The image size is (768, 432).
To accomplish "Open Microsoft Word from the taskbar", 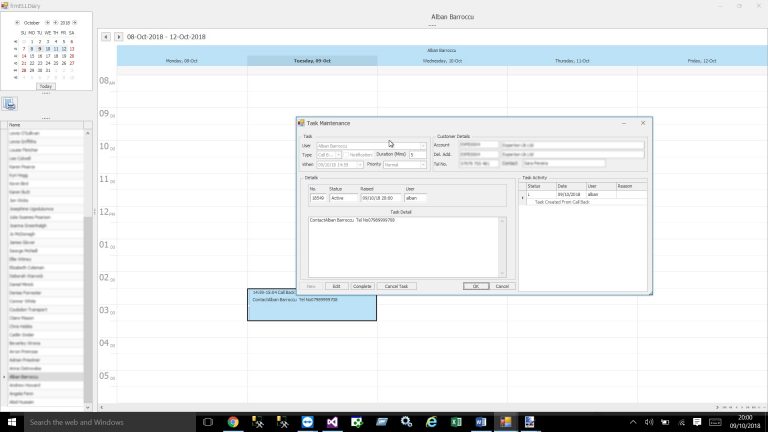I will pos(480,422).
